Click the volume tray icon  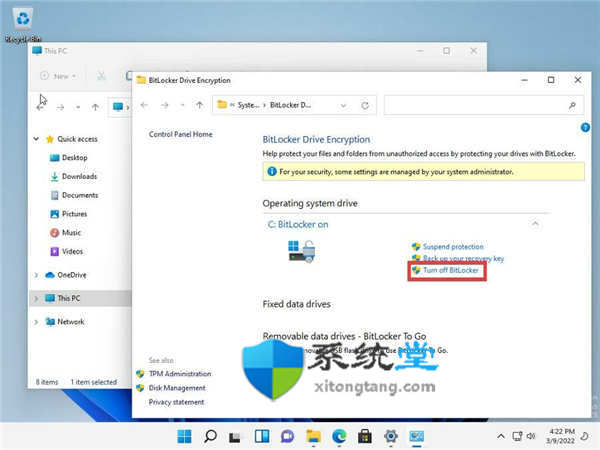531,436
